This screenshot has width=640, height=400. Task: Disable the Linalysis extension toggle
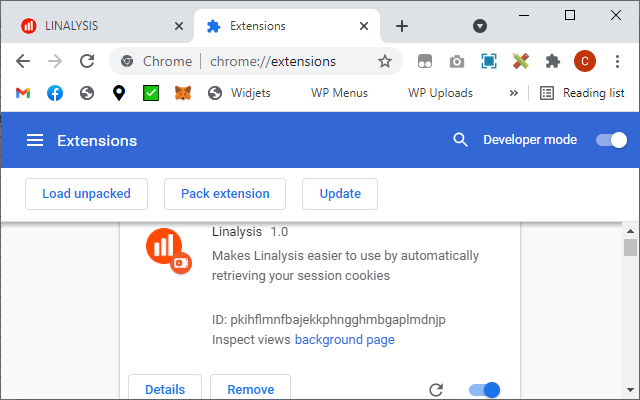tap(484, 390)
